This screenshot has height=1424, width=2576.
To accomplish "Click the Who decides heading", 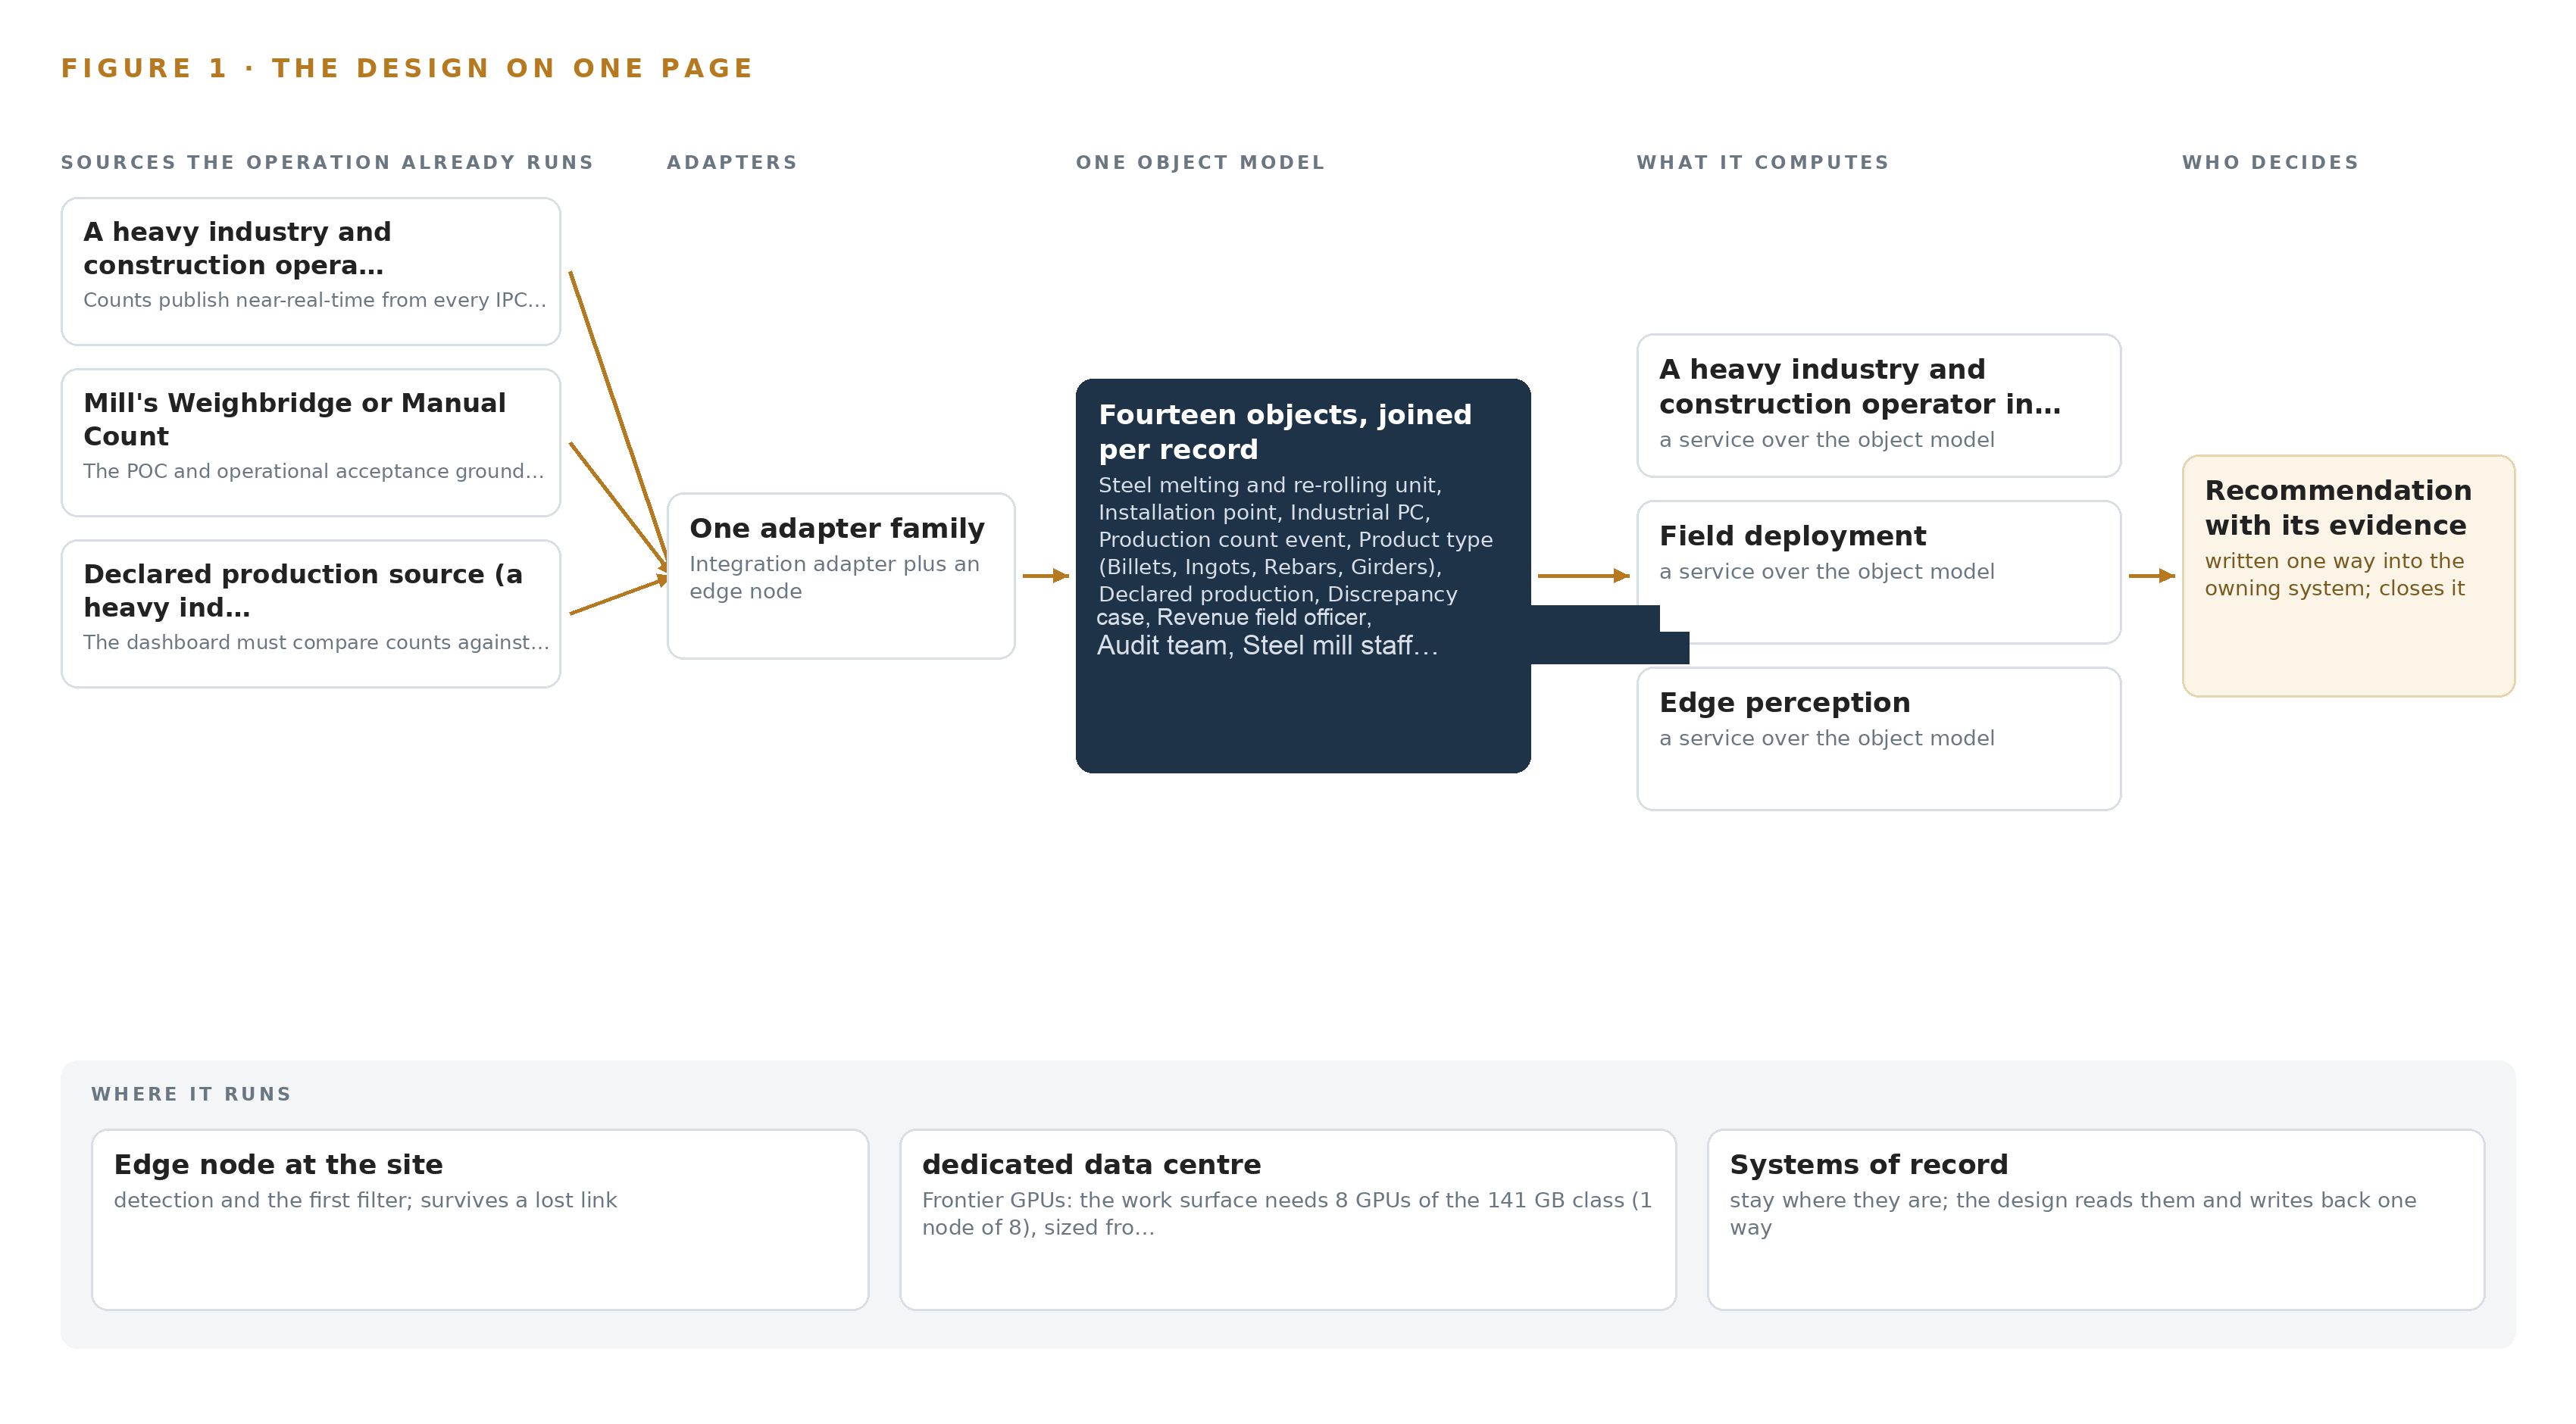I will coord(2270,162).
